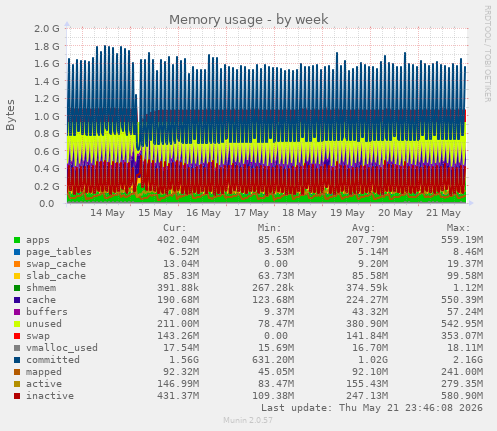Click committed max value 2.16G
497x431 pixels.
(468, 360)
